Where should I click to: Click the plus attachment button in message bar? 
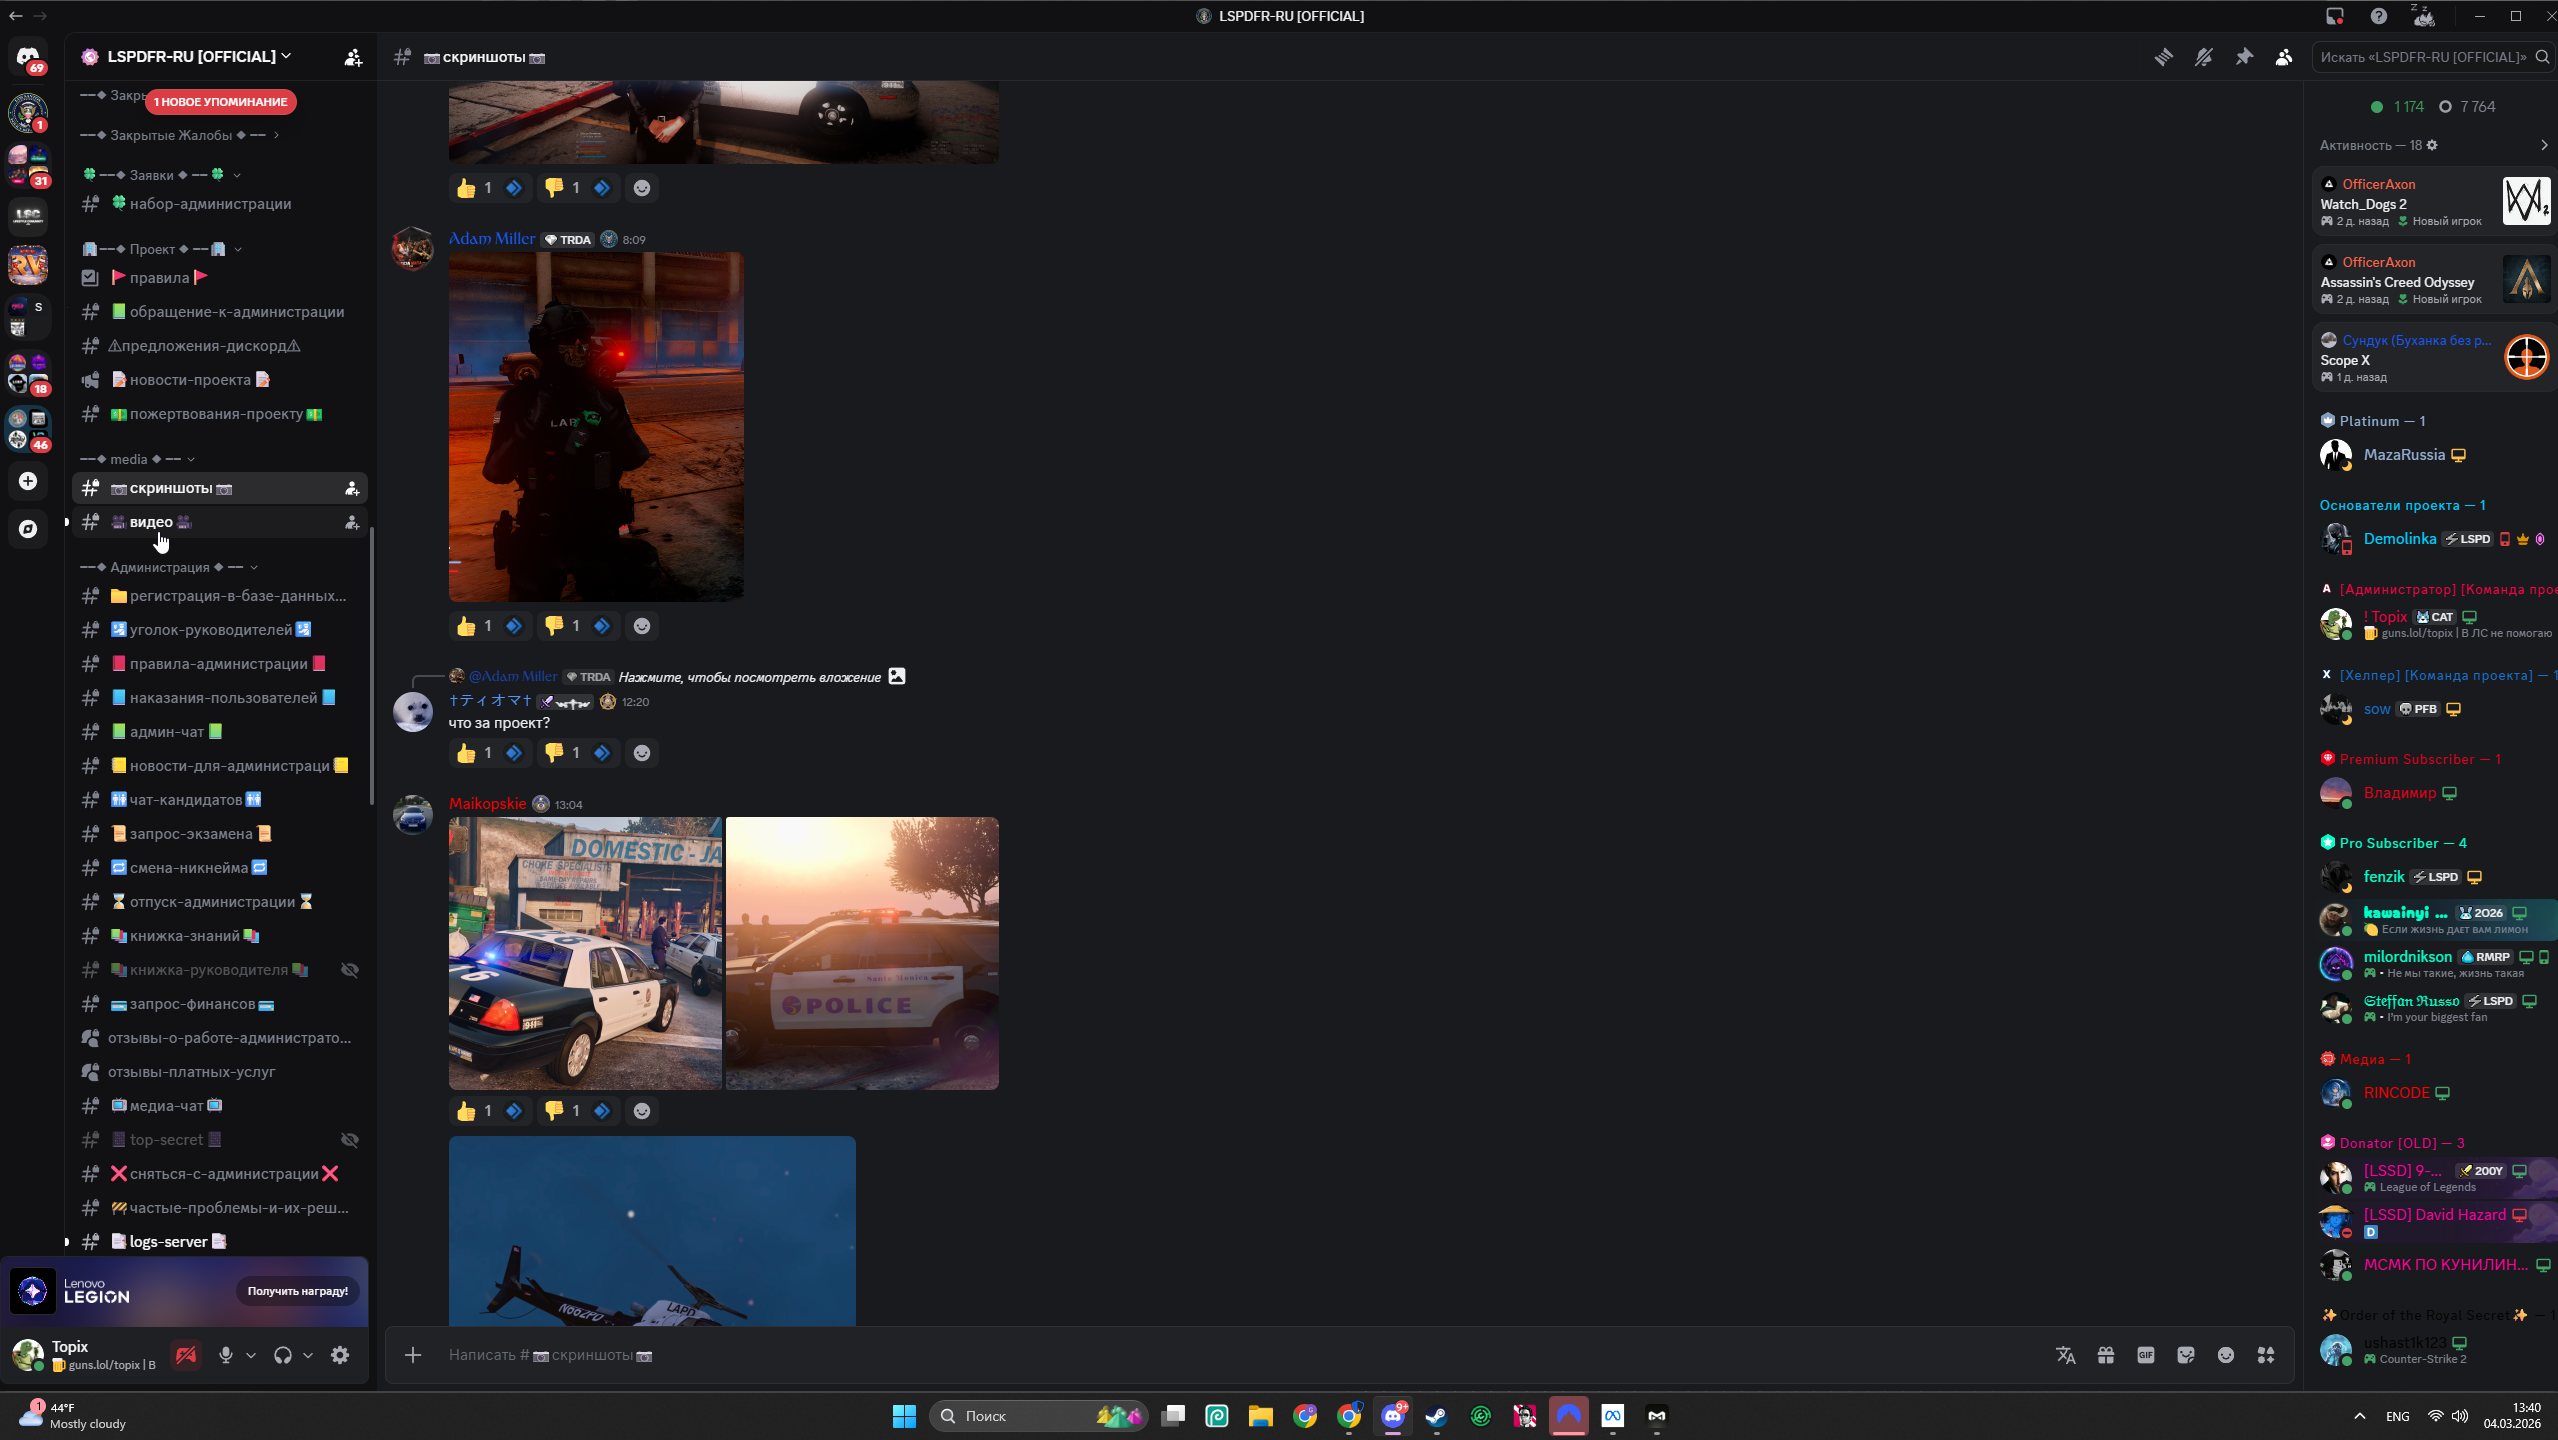(x=413, y=1355)
